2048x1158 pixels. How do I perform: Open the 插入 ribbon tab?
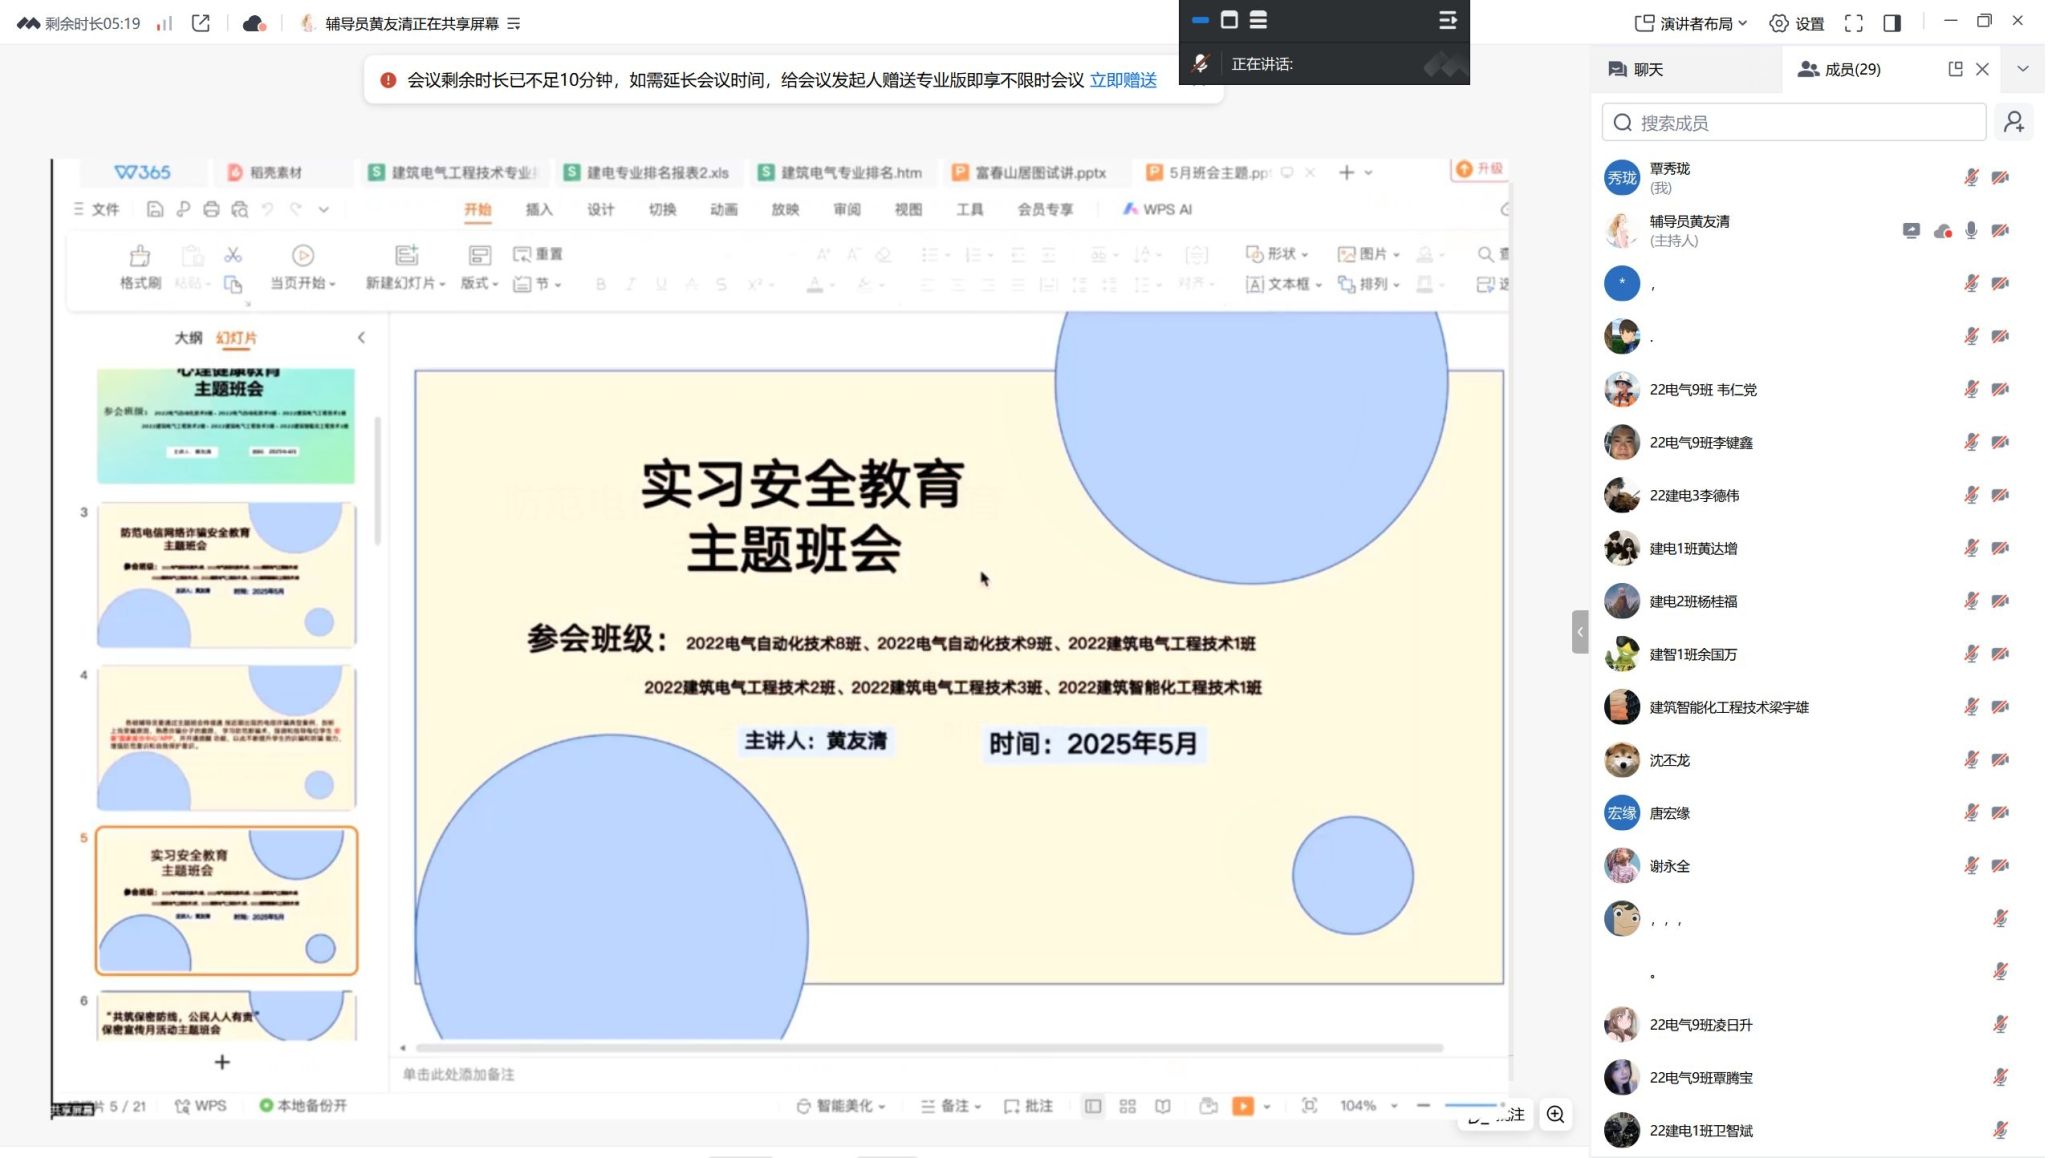point(538,209)
